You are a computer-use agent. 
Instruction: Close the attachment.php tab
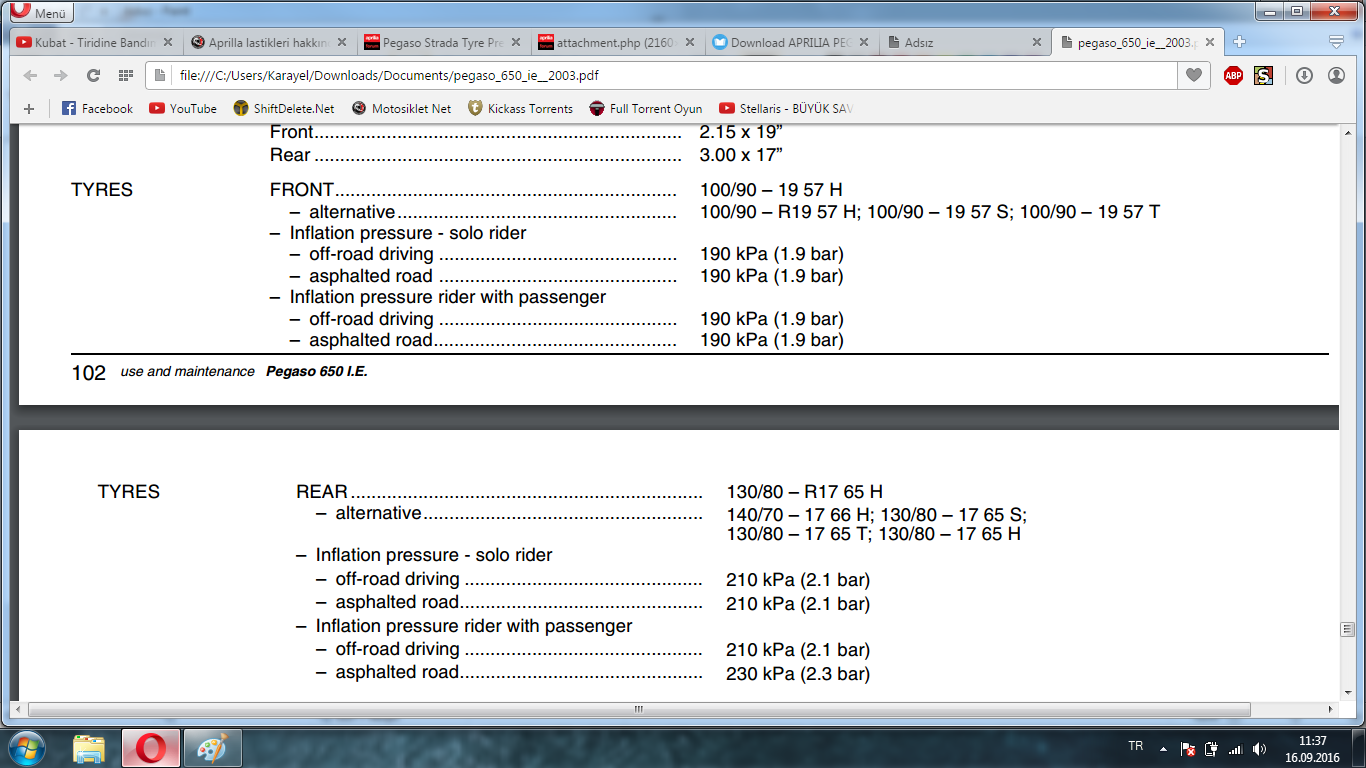point(690,43)
